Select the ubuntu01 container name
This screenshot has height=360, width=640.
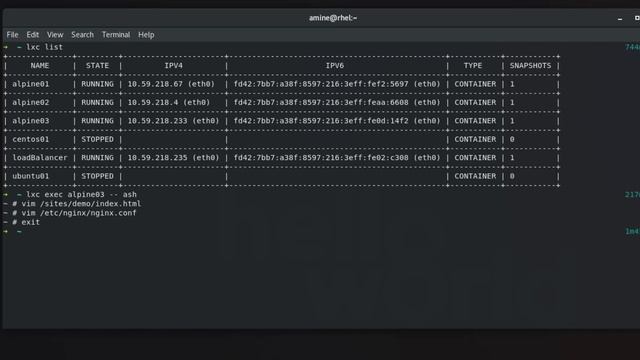pos(31,176)
